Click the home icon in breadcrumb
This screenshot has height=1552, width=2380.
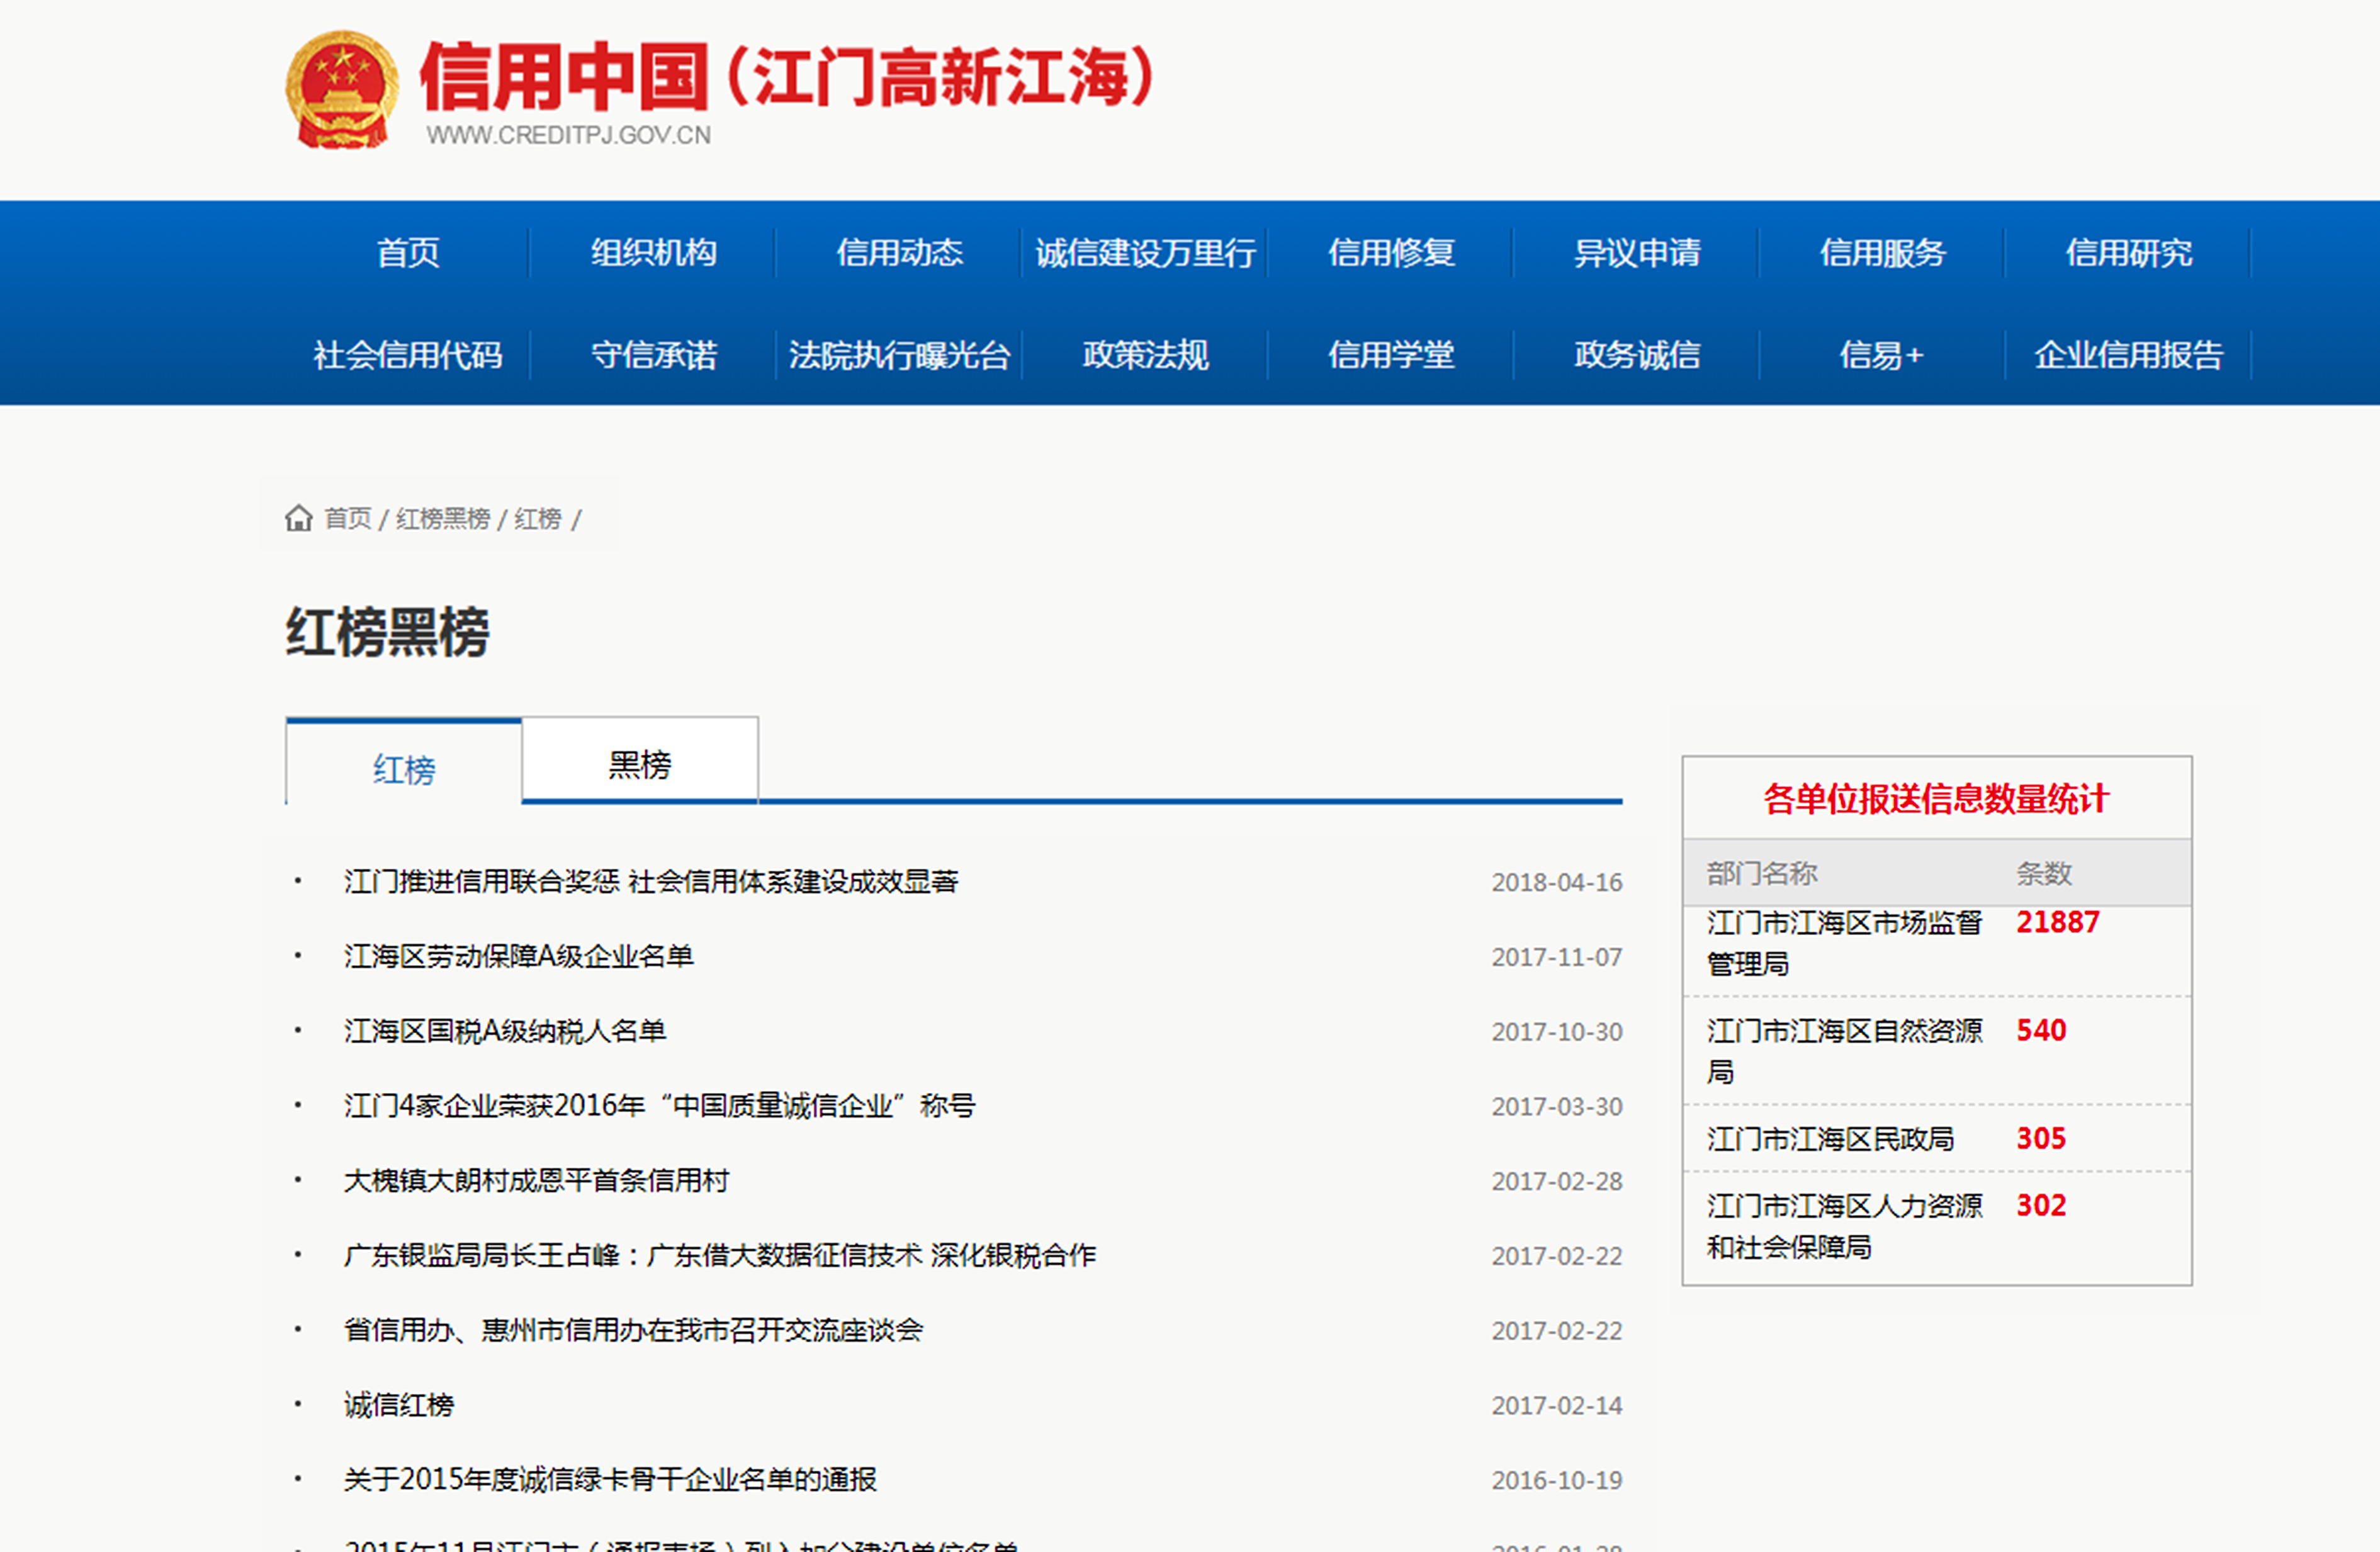(x=298, y=518)
